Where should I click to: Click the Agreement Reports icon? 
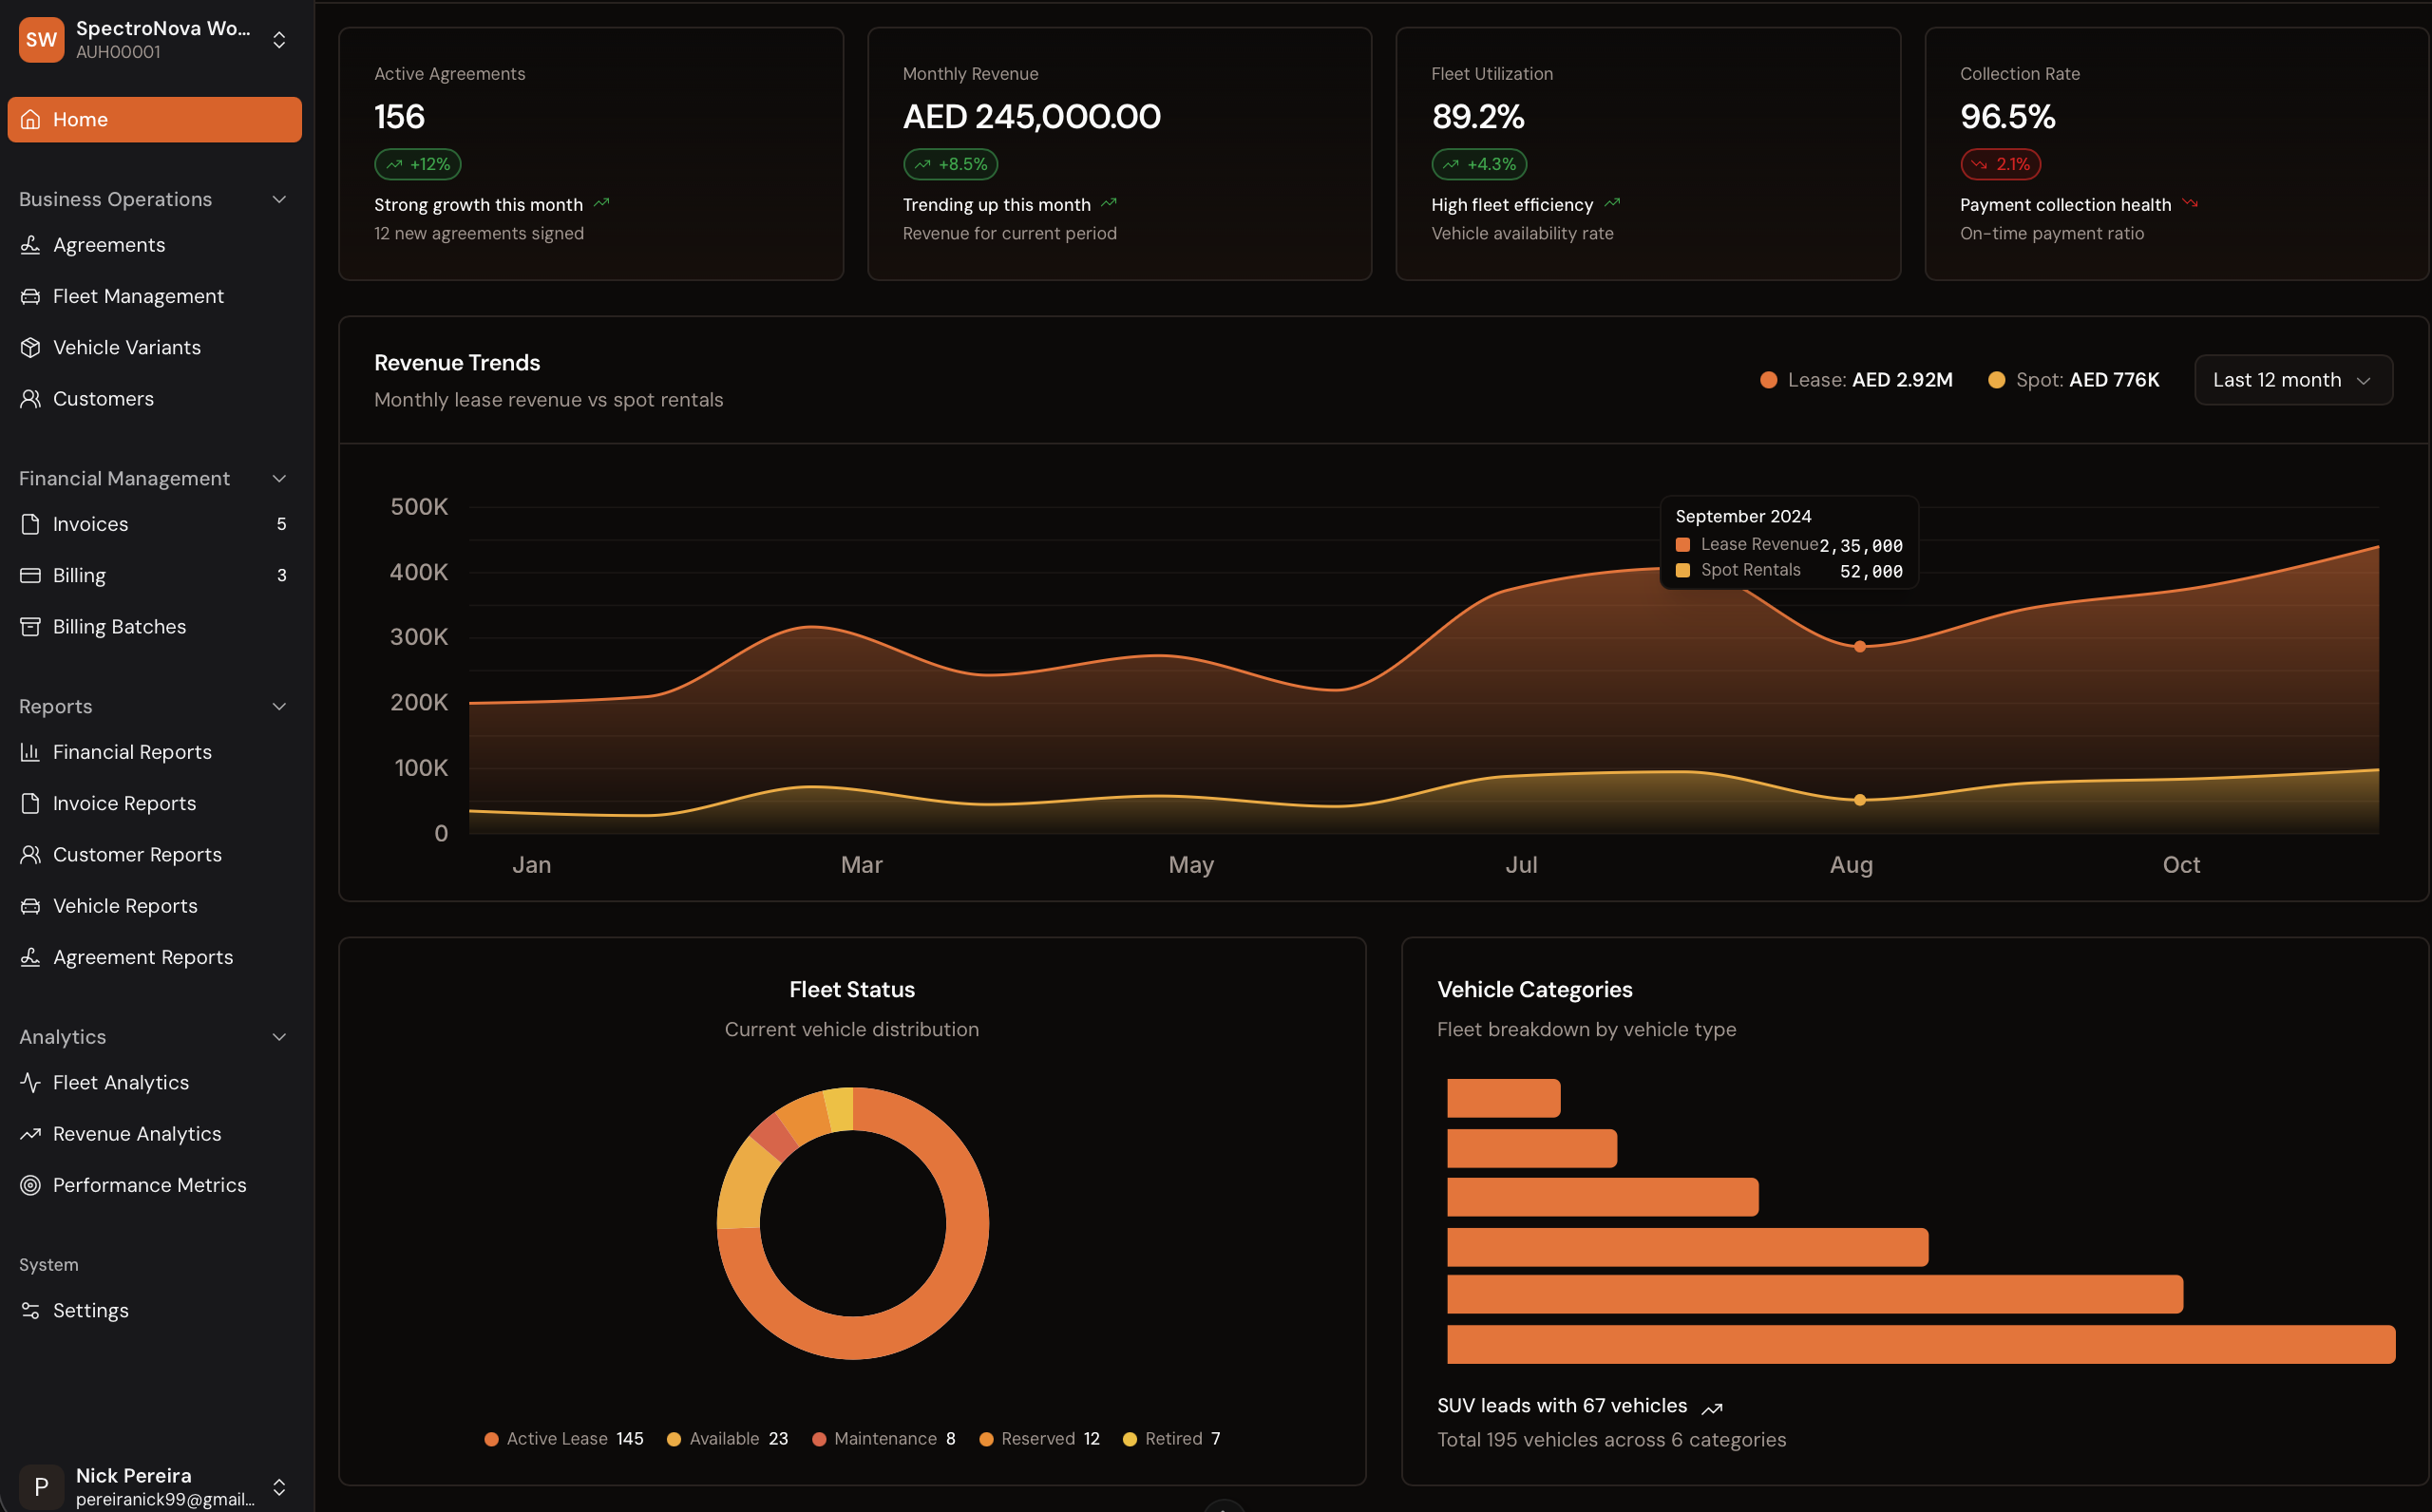(x=31, y=956)
